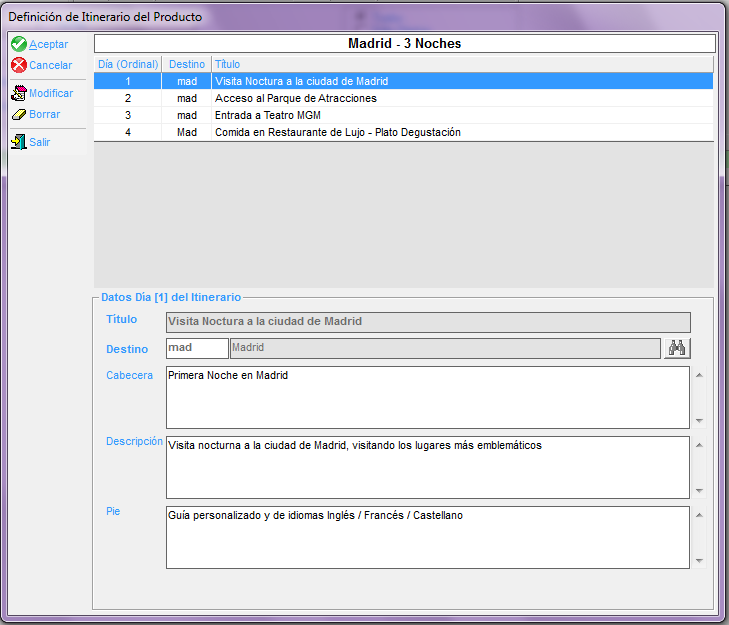The image size is (729, 625).
Task: Focus the Descripción text area
Action: click(428, 467)
